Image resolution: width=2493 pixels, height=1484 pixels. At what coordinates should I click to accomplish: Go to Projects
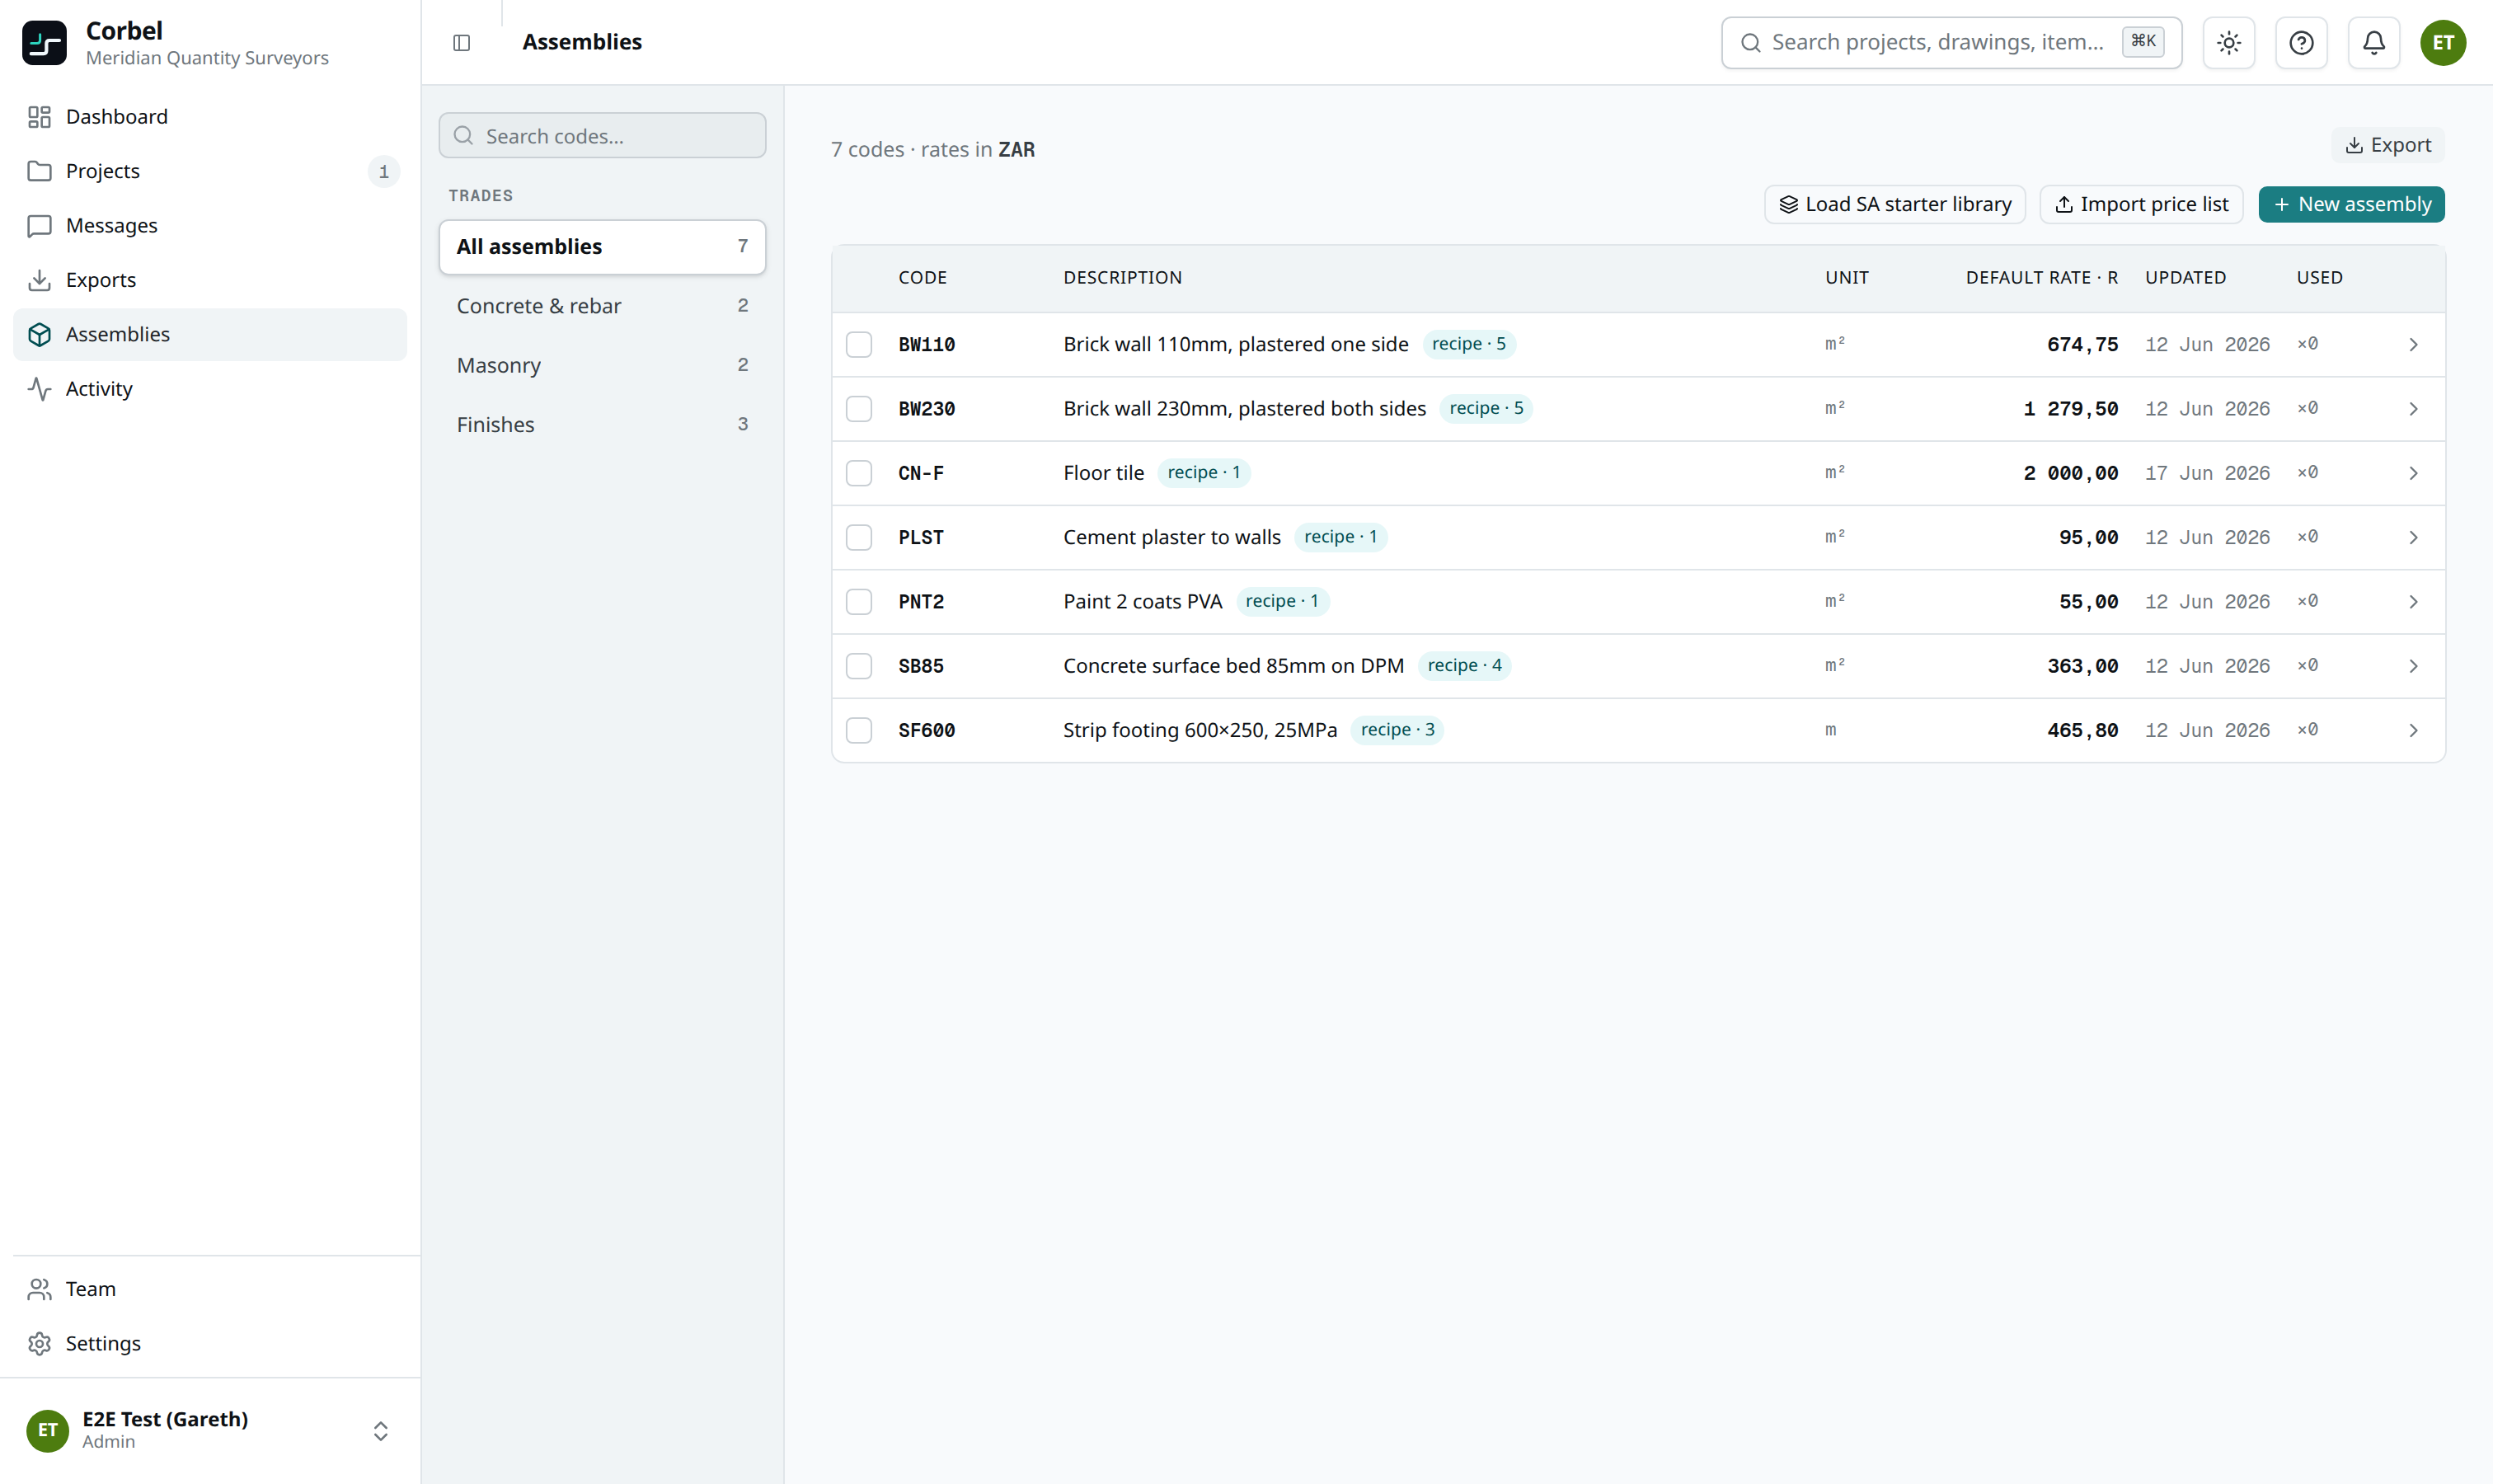click(x=210, y=171)
